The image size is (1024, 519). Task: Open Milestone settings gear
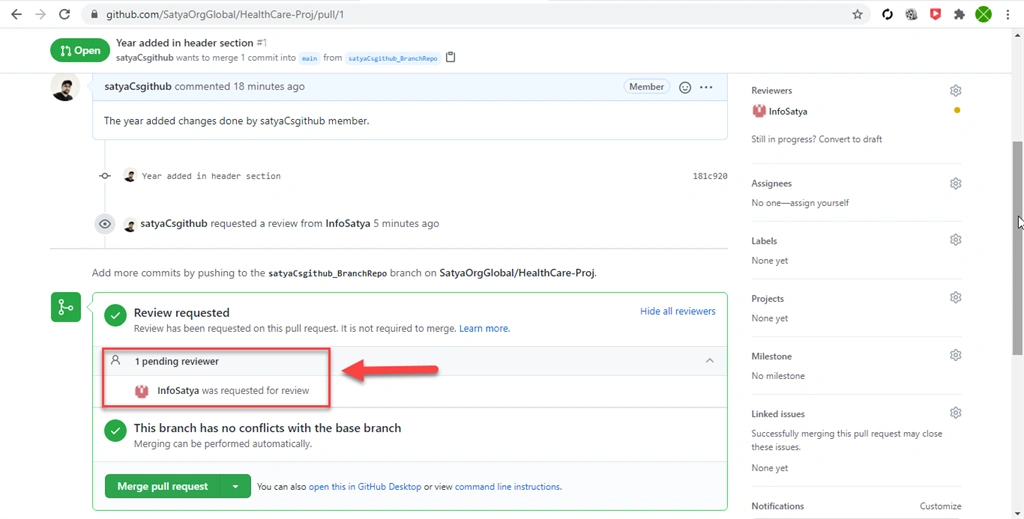955,355
